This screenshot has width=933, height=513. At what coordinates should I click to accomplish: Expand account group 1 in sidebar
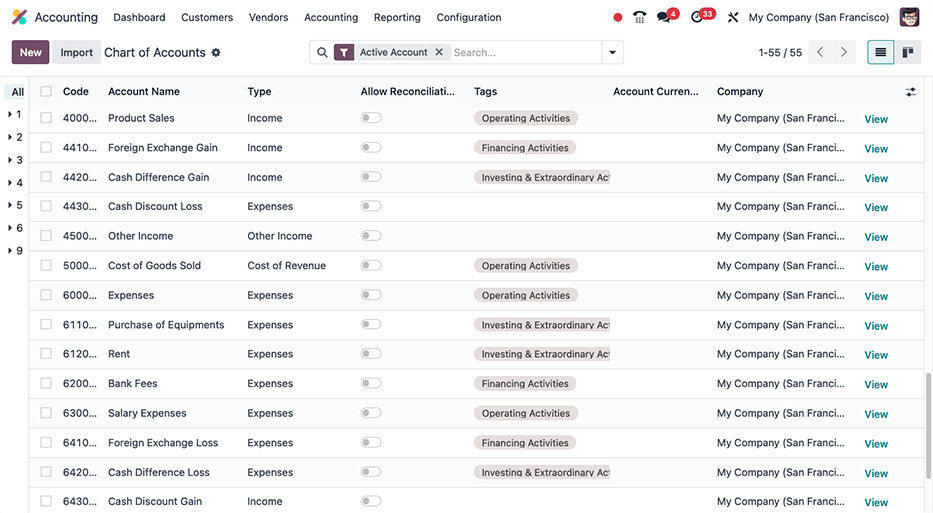[14, 115]
